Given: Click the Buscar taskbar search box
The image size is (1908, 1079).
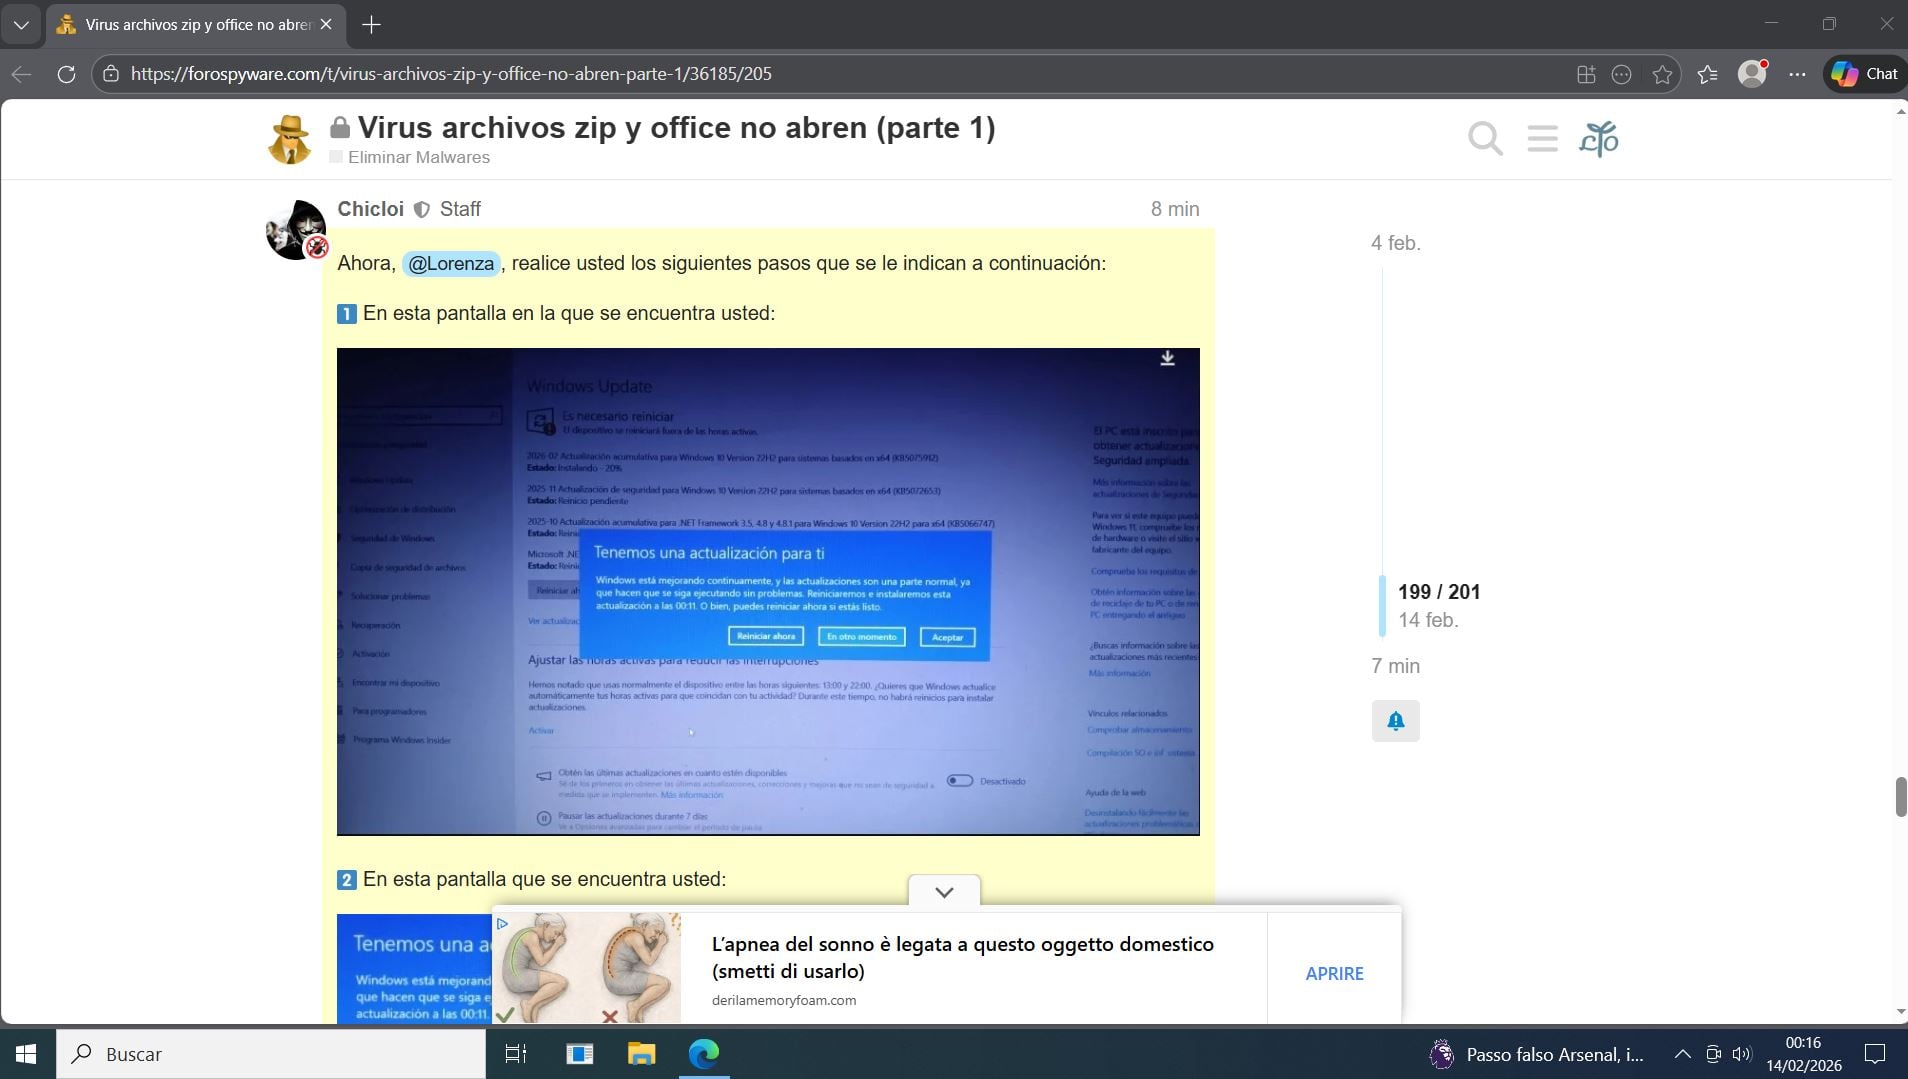Looking at the screenshot, I should 270,1054.
